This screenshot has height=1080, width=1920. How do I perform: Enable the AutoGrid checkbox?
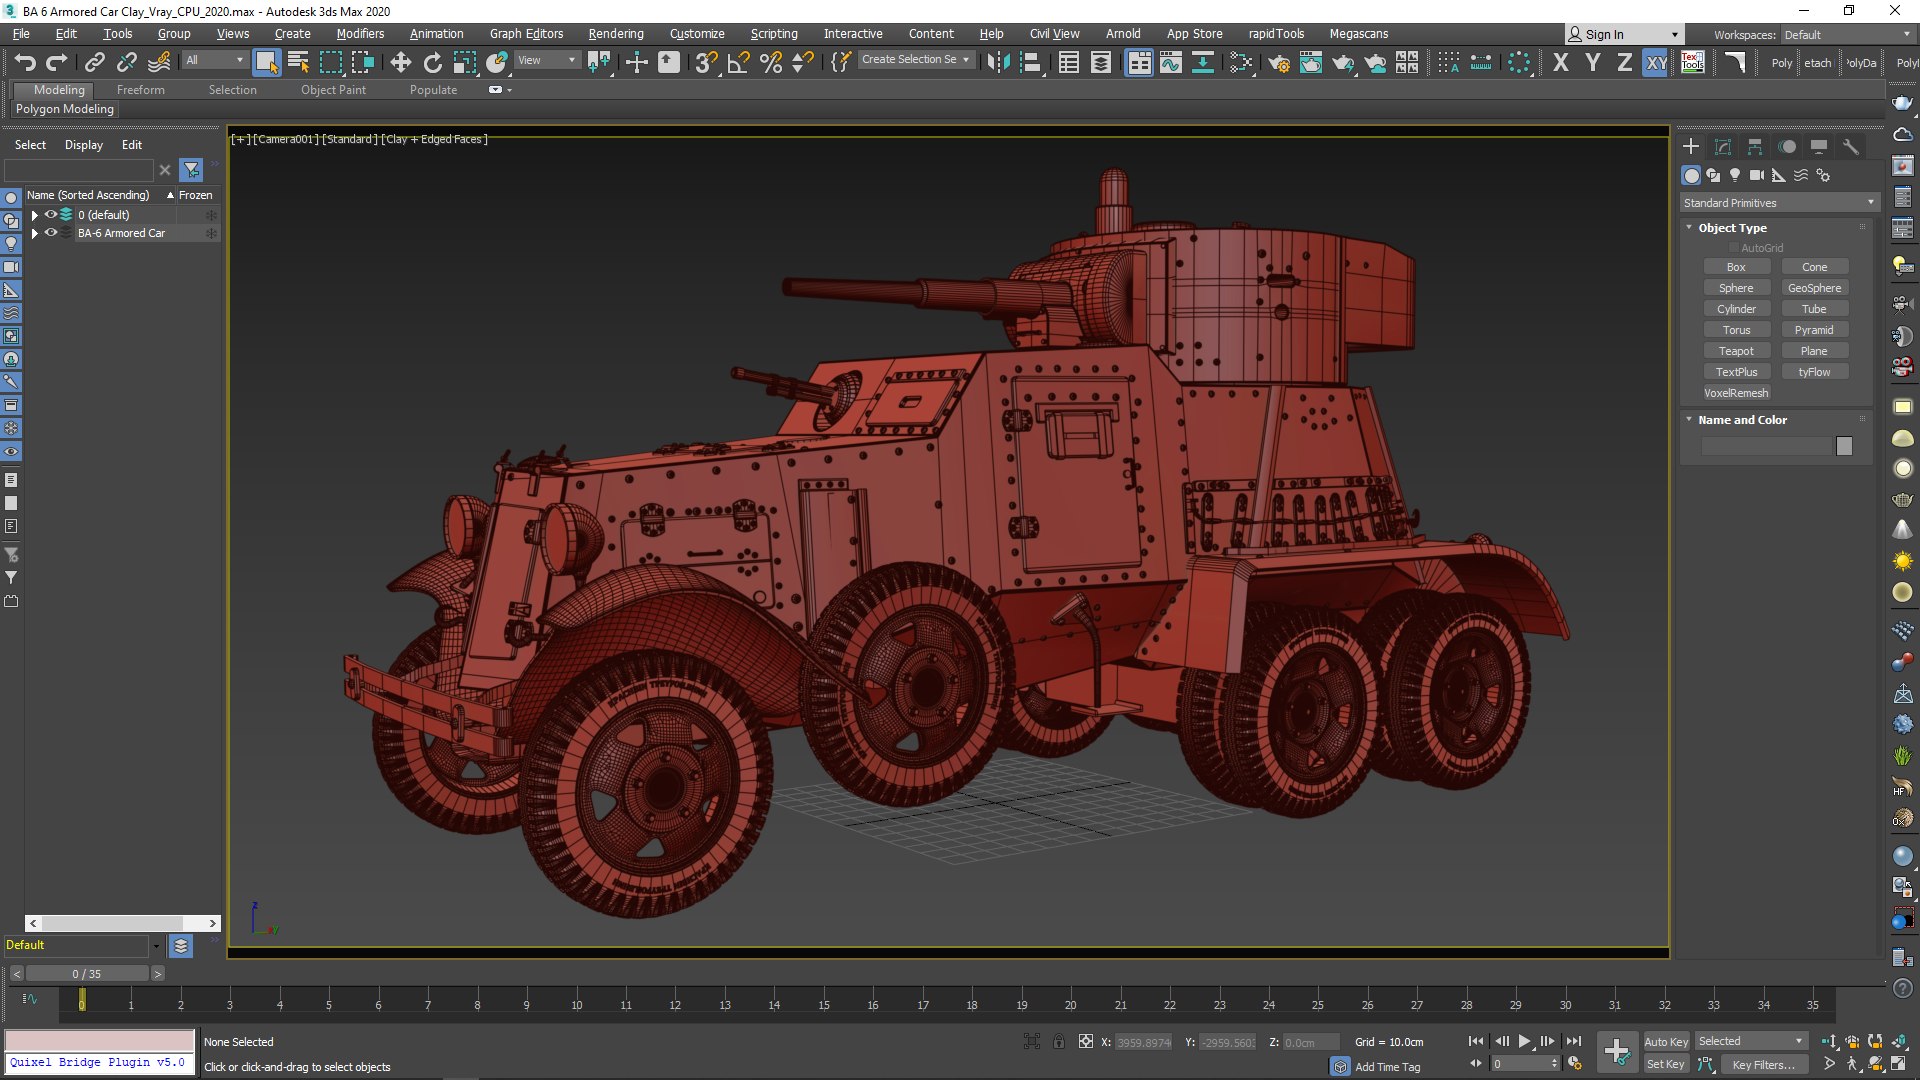pyautogui.click(x=1734, y=248)
